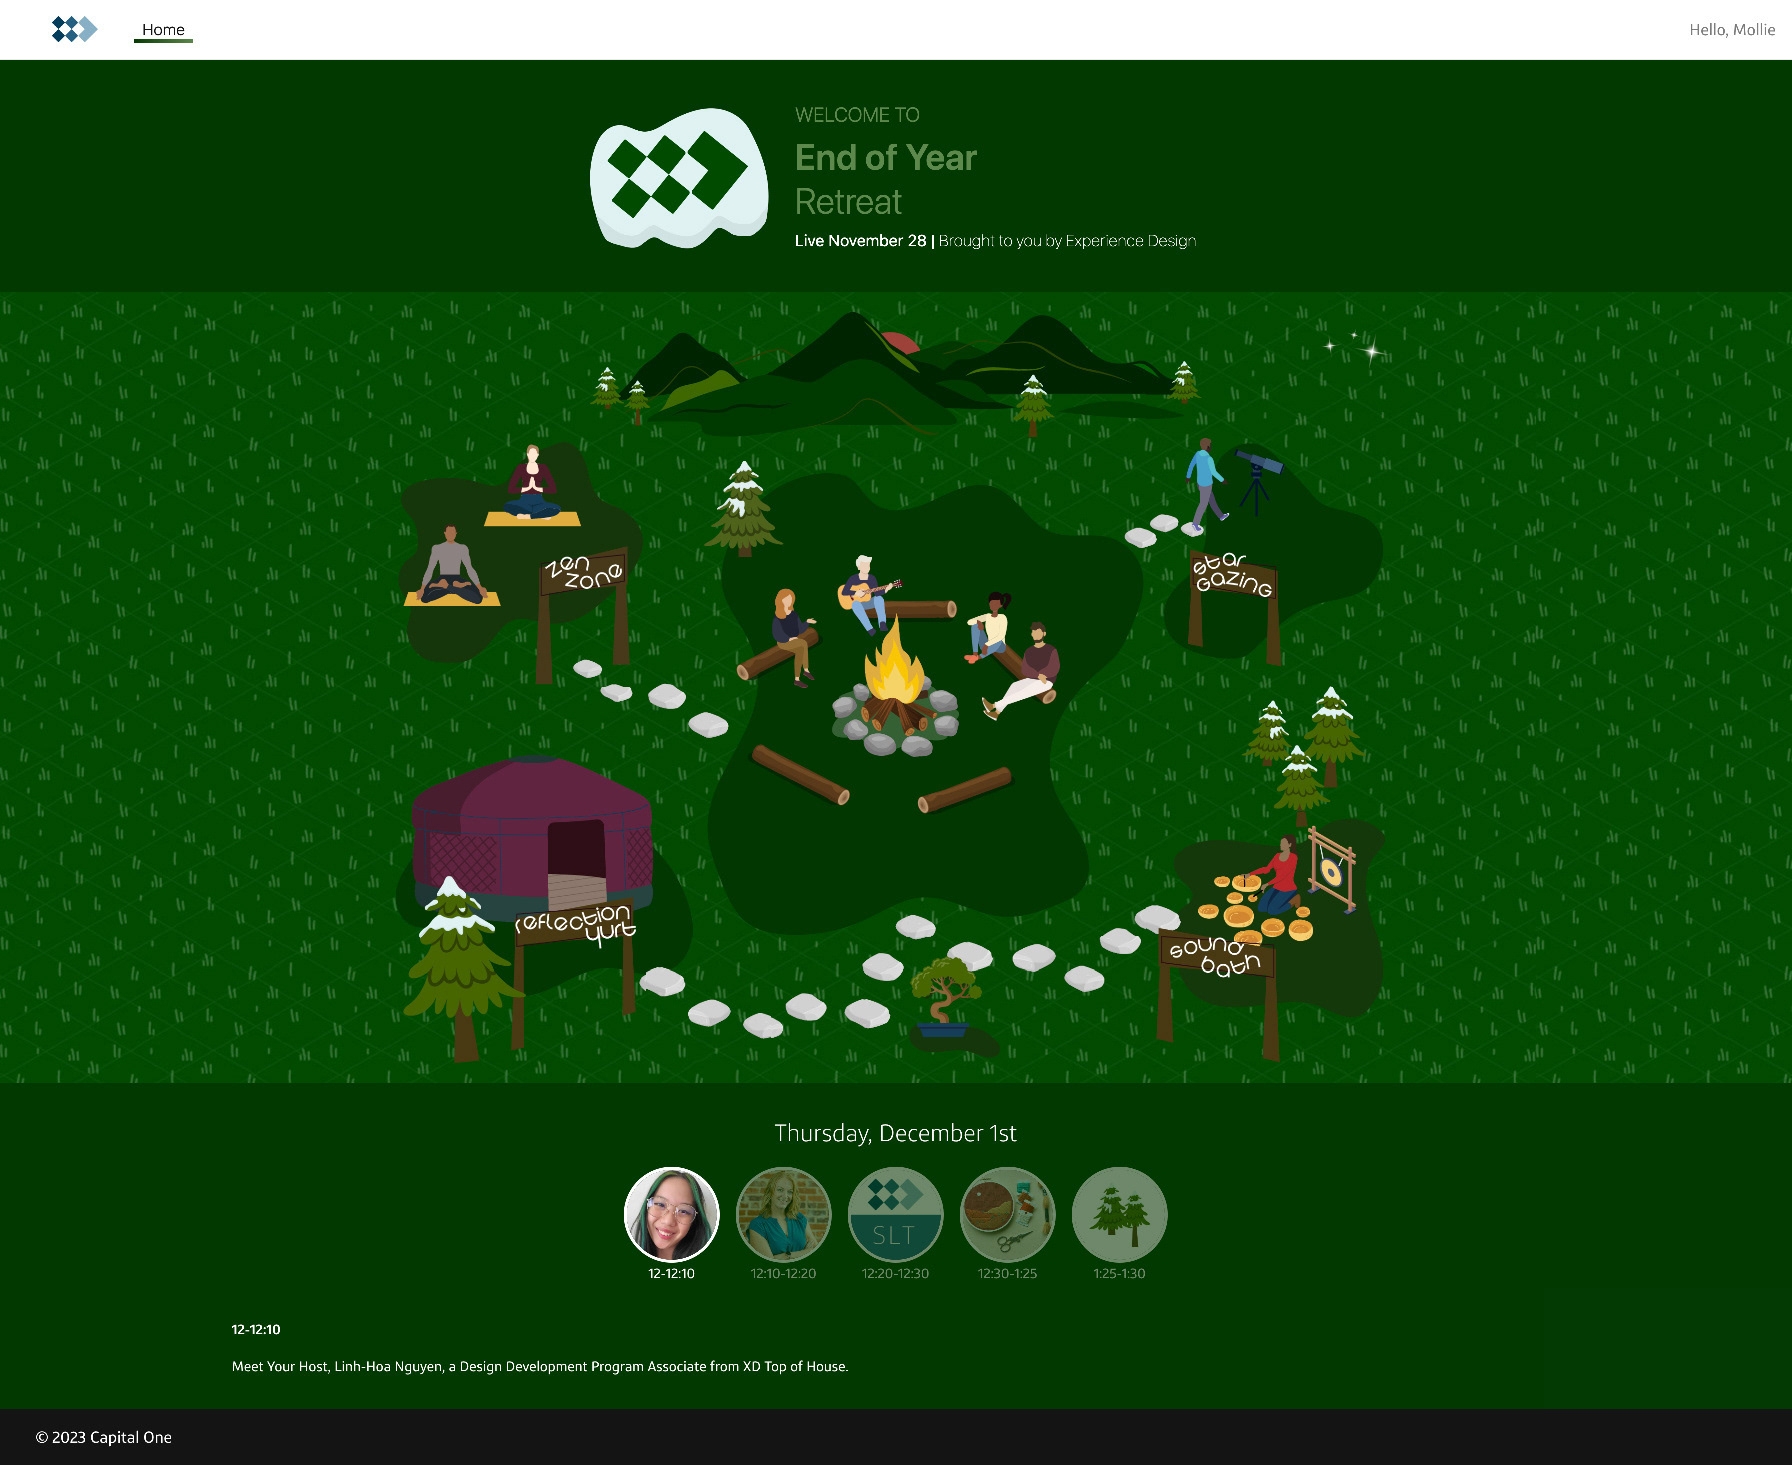Select the 1:25-1:30 pine trees thumbnail
1792x1465 pixels.
pyautogui.click(x=1120, y=1214)
